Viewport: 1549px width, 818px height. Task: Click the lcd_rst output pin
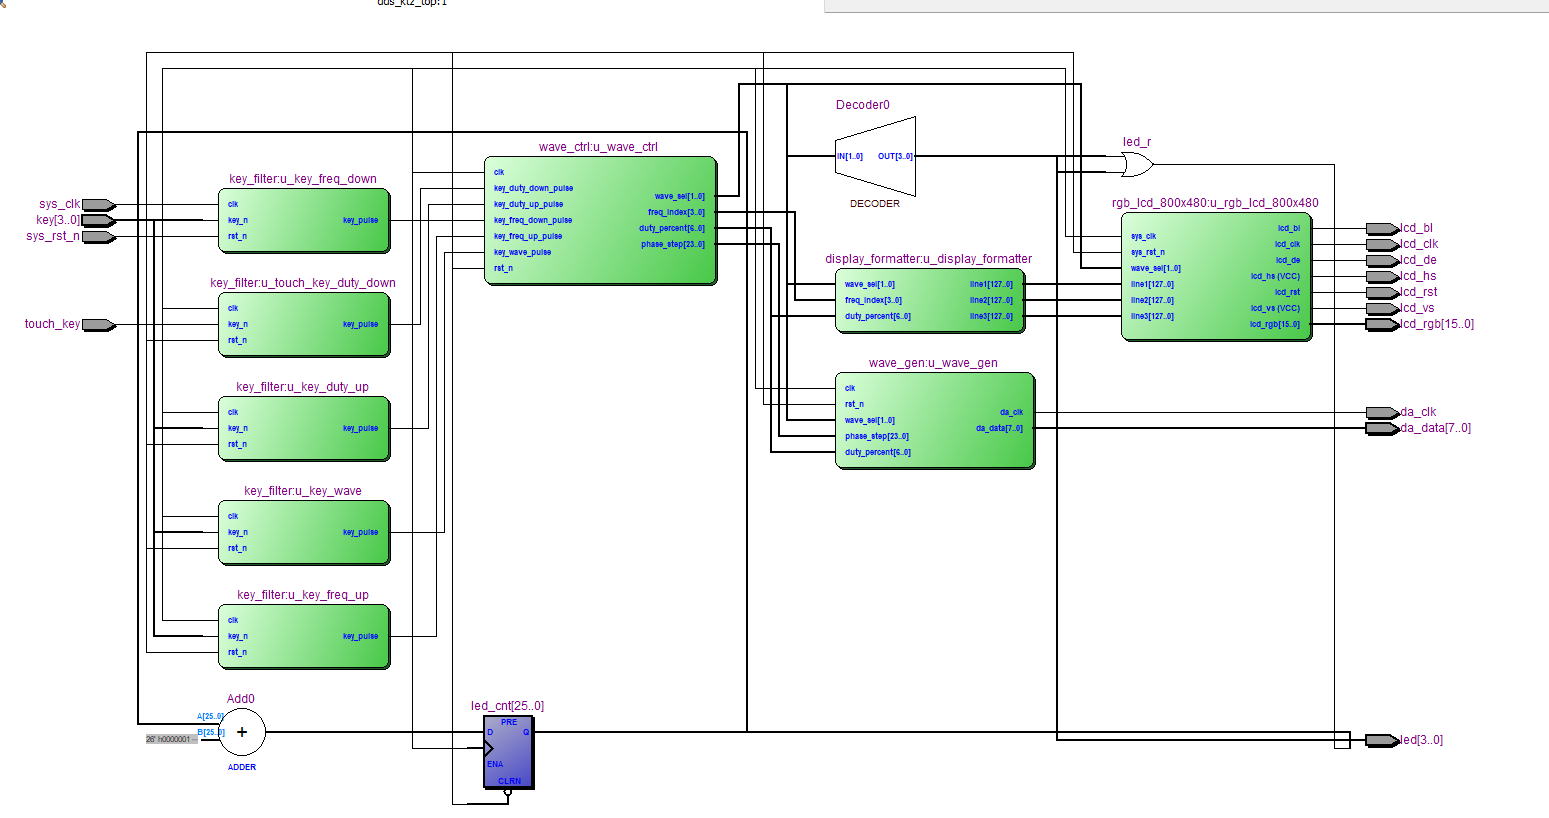tap(1382, 292)
